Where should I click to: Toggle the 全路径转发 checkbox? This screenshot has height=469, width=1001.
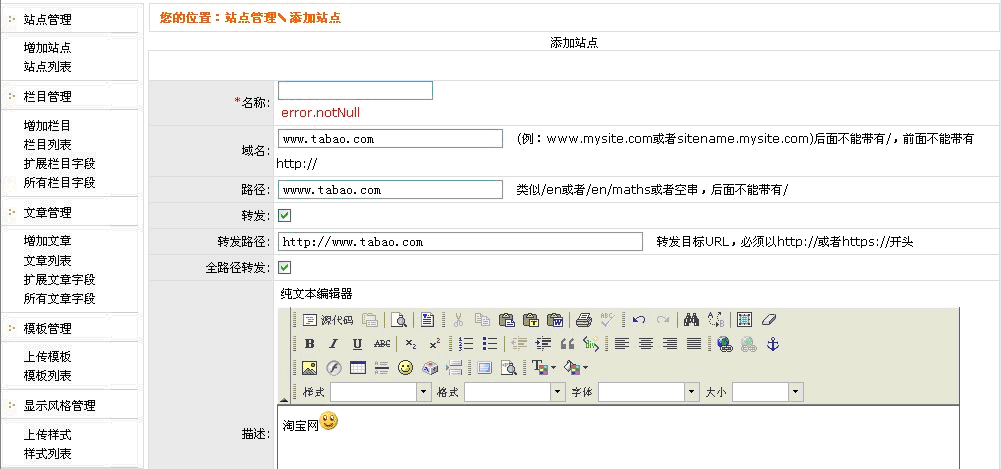[284, 267]
